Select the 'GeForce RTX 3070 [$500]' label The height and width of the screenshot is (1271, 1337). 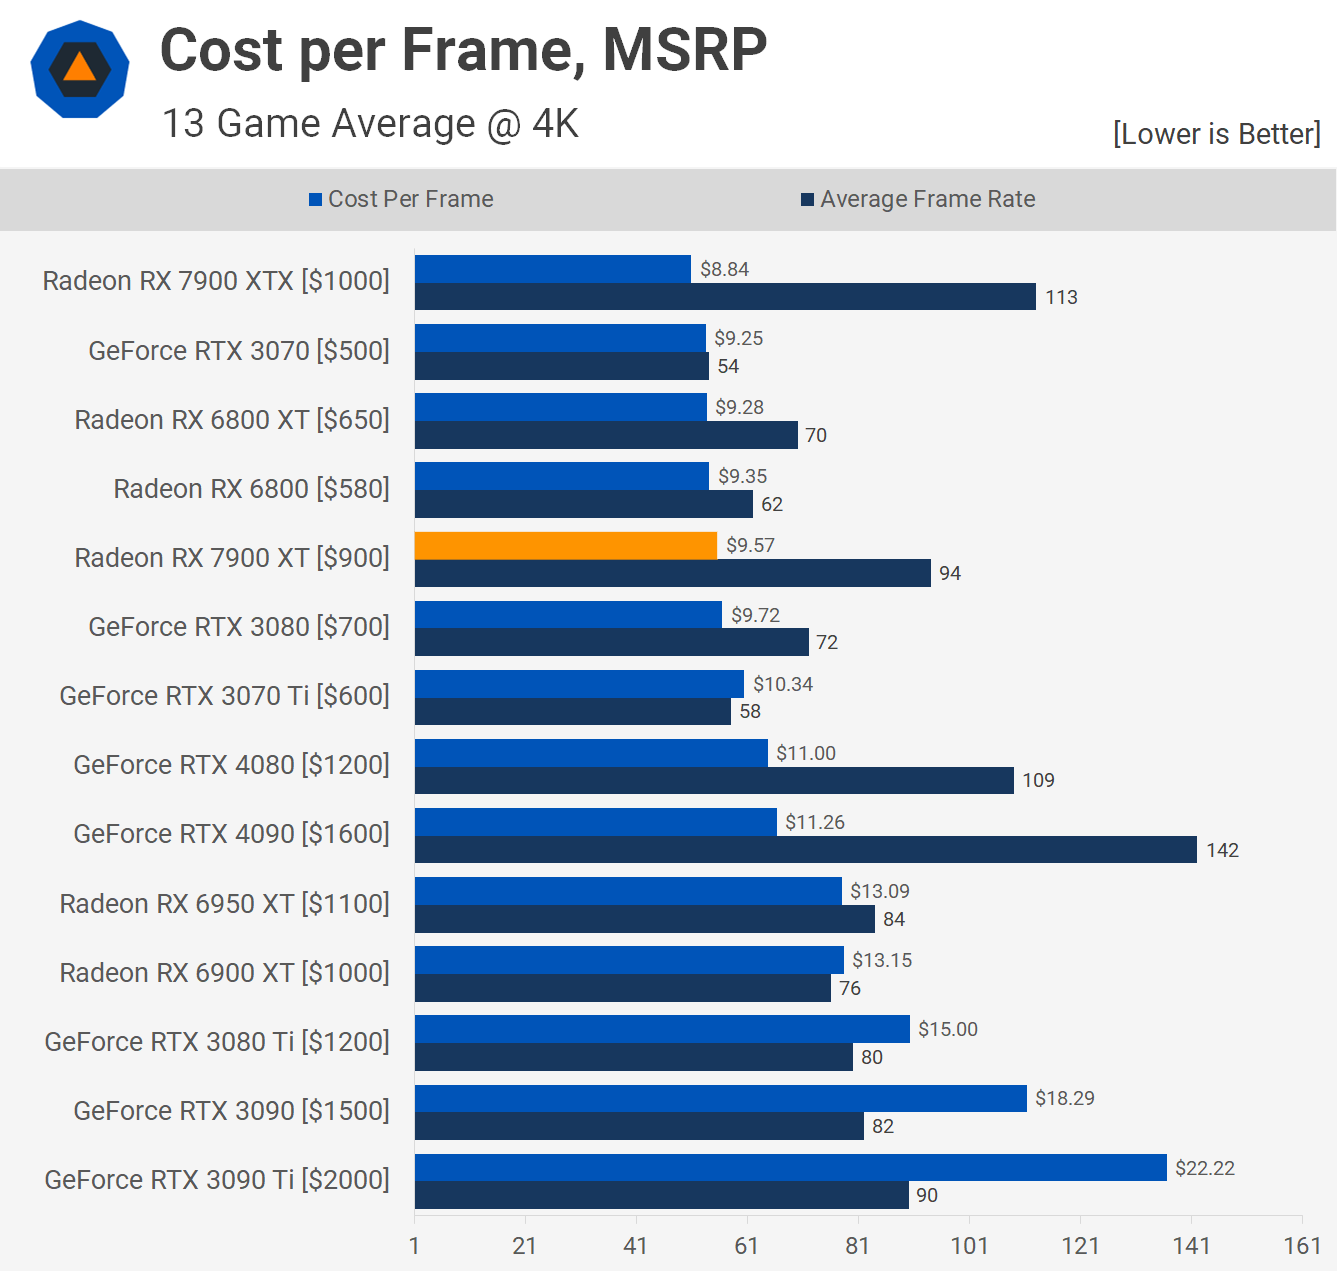point(239,351)
